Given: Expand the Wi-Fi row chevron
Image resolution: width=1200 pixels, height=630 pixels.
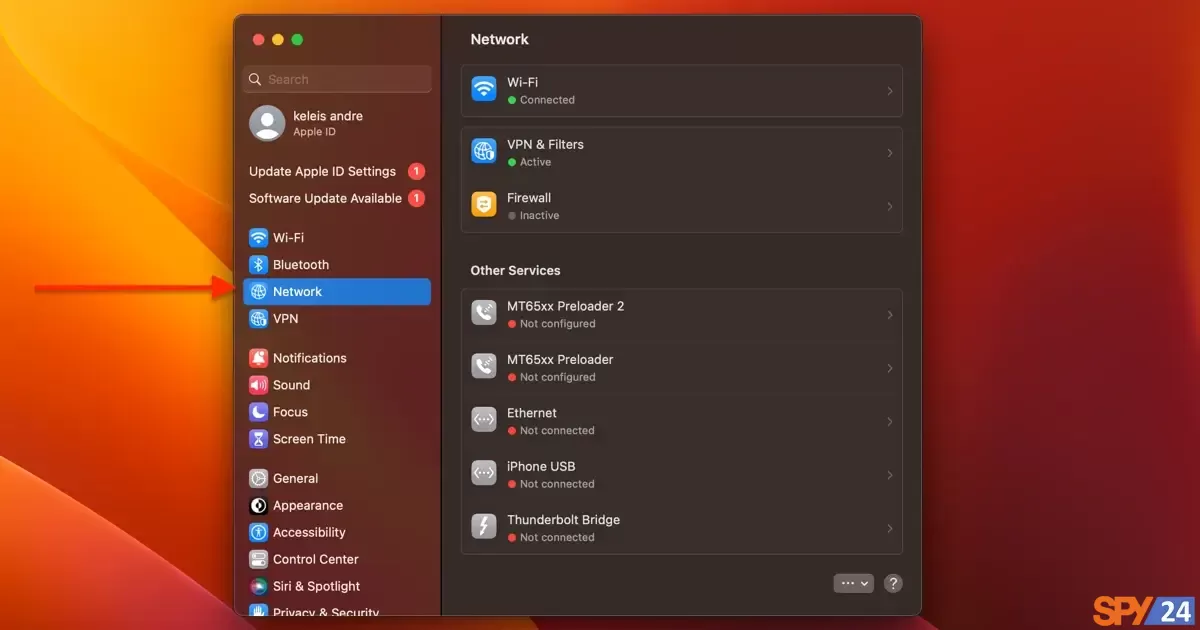Looking at the screenshot, I should [890, 91].
